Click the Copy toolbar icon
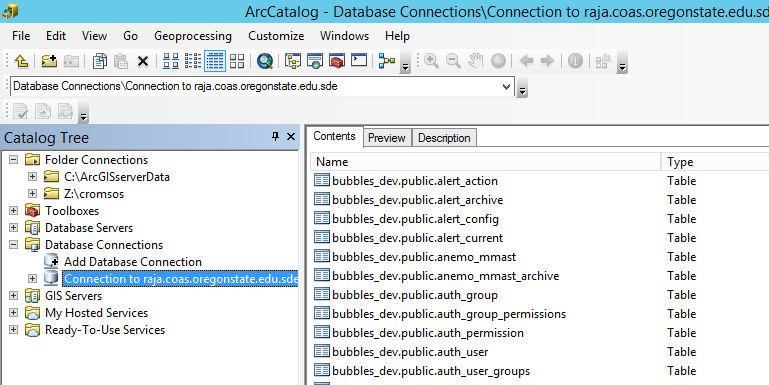 pos(100,61)
